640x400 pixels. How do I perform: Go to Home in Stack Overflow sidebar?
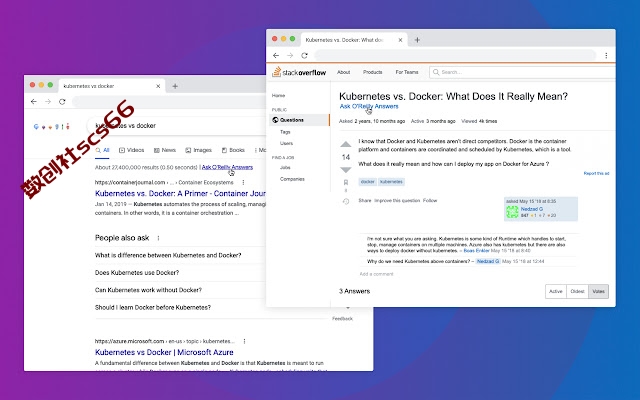[278, 96]
